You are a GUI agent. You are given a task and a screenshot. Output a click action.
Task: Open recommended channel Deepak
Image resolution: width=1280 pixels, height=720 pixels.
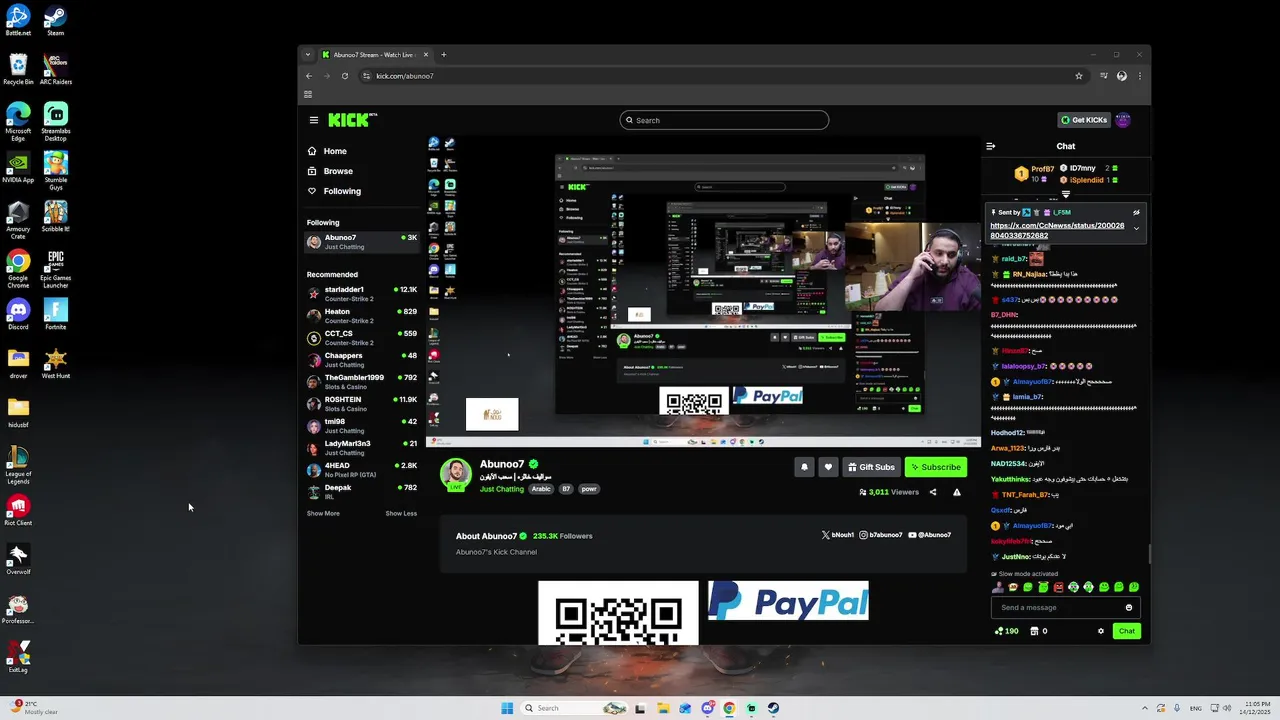pyautogui.click(x=362, y=492)
